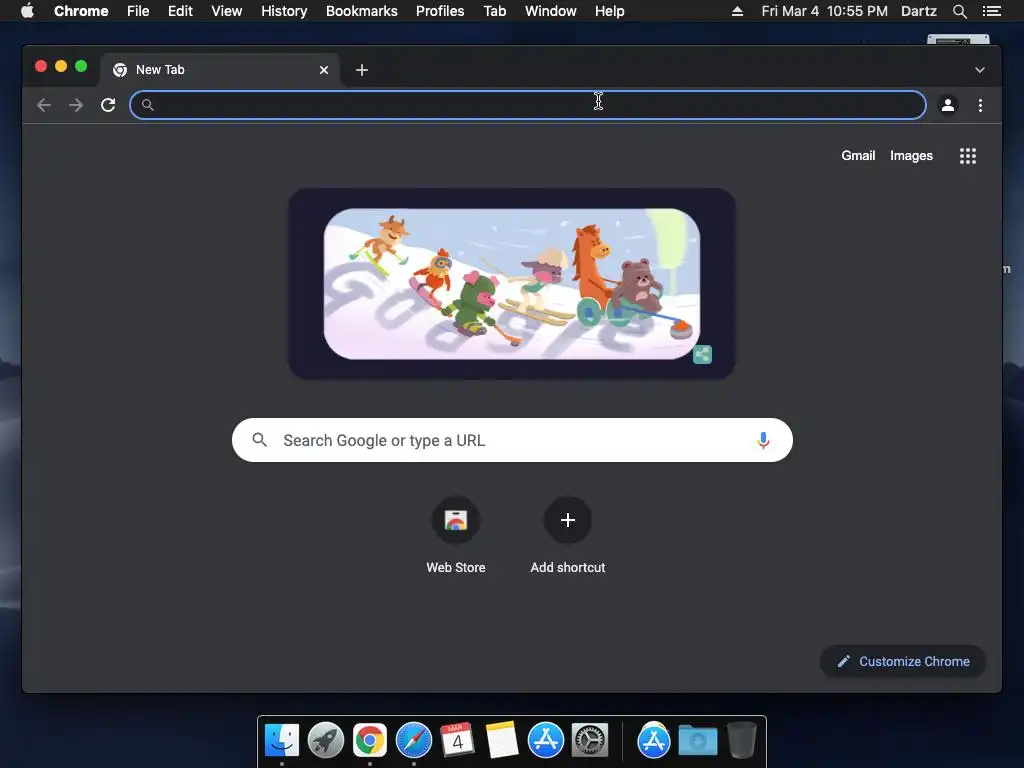This screenshot has width=1024, height=768.
Task: Open the View menu
Action: tap(227, 11)
